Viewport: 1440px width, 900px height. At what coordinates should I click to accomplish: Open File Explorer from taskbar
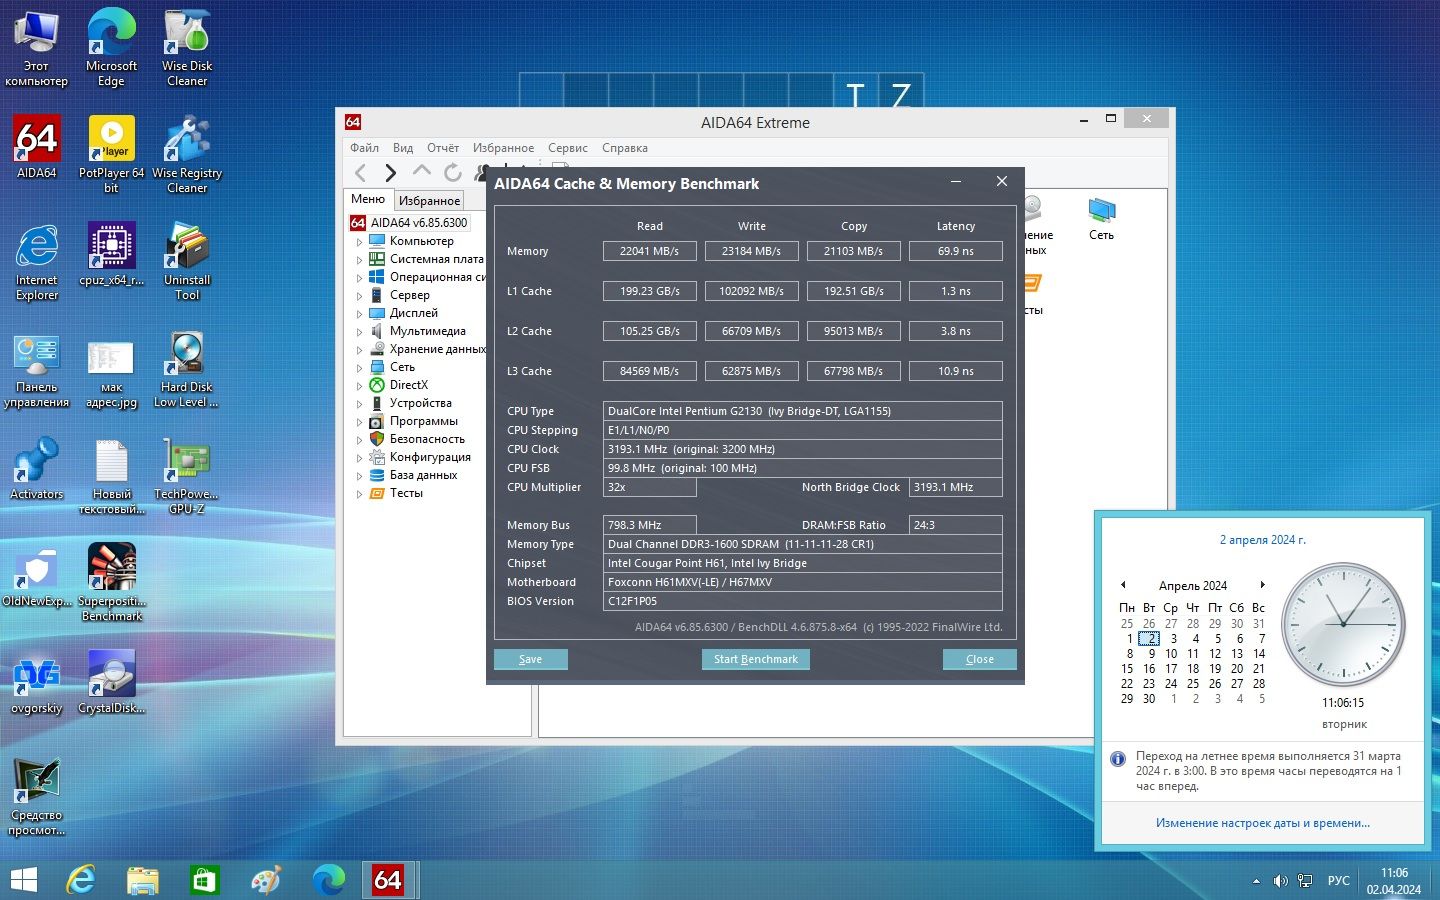[143, 880]
